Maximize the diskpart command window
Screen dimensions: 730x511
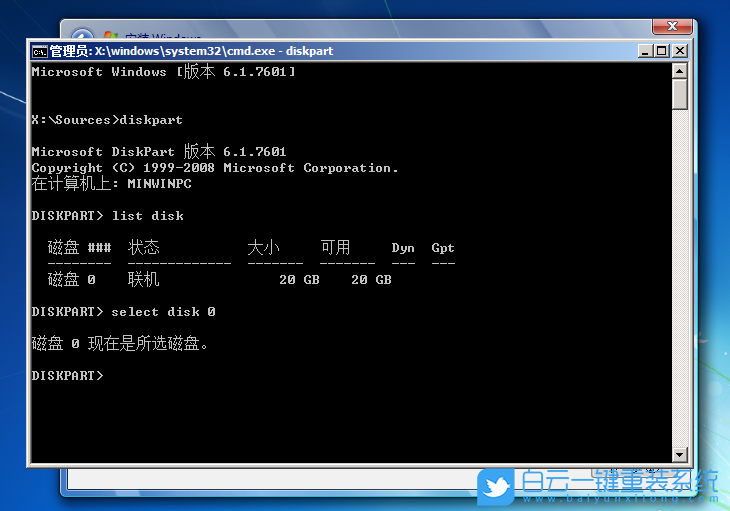[x=661, y=51]
